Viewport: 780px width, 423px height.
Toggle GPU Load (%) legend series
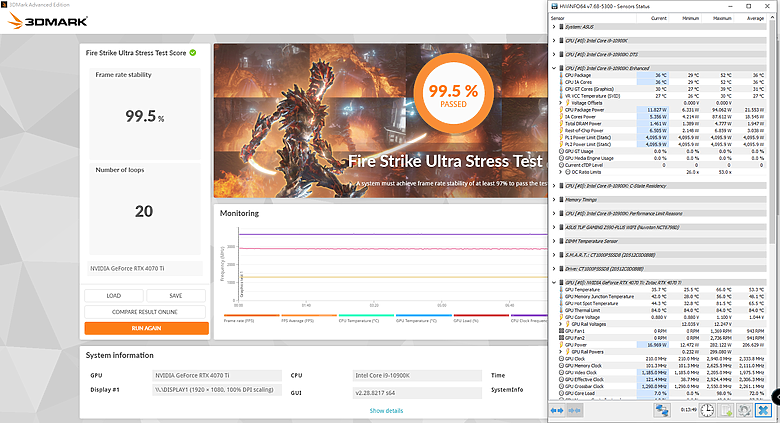[481, 318]
